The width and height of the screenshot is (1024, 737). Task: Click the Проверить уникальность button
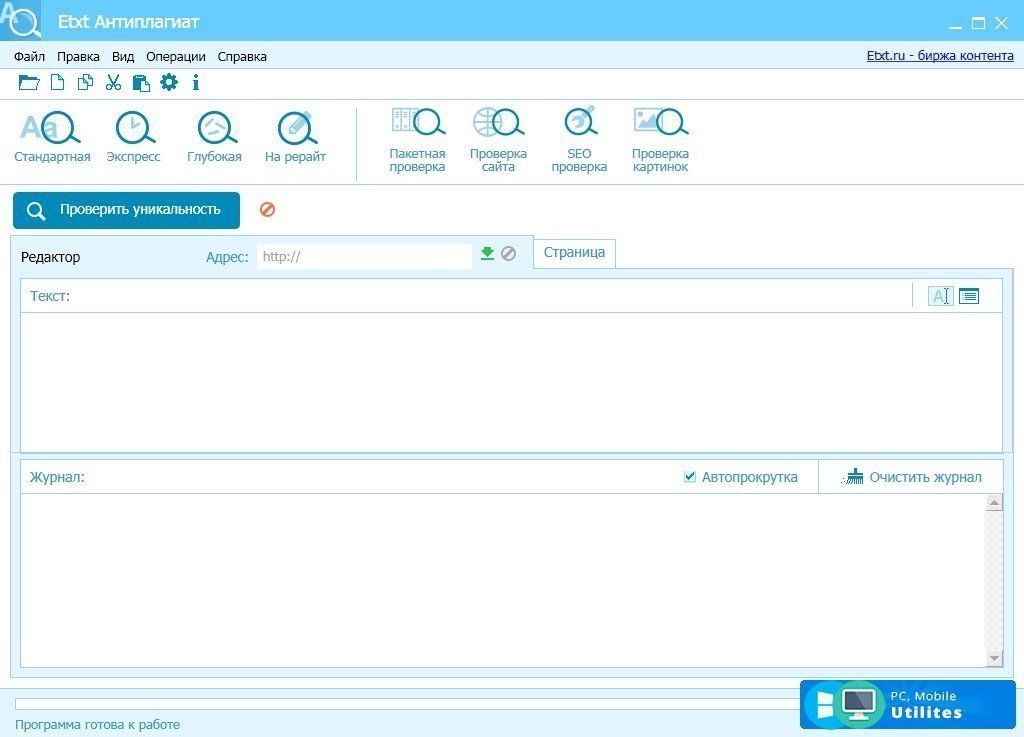coord(126,210)
